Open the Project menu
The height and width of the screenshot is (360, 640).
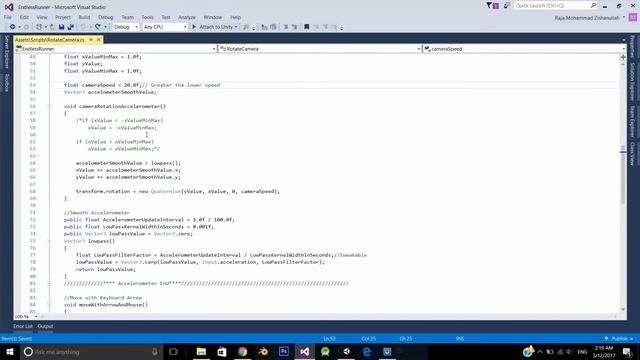pos(63,17)
